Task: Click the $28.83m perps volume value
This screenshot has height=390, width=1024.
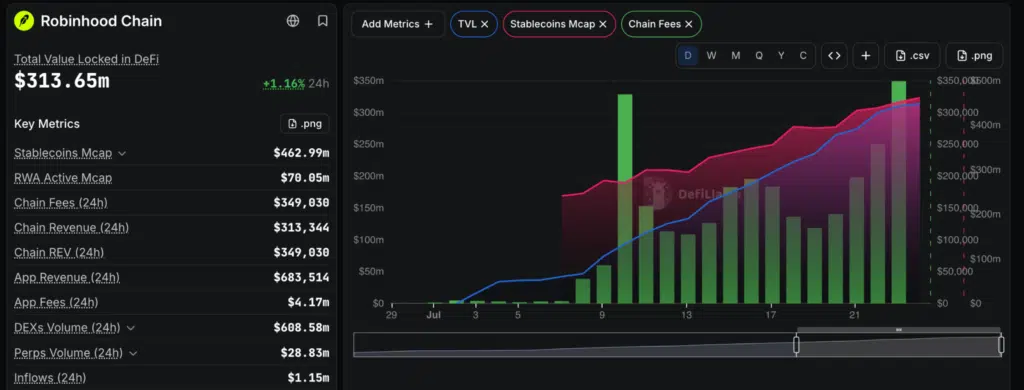Action: pyautogui.click(x=305, y=353)
